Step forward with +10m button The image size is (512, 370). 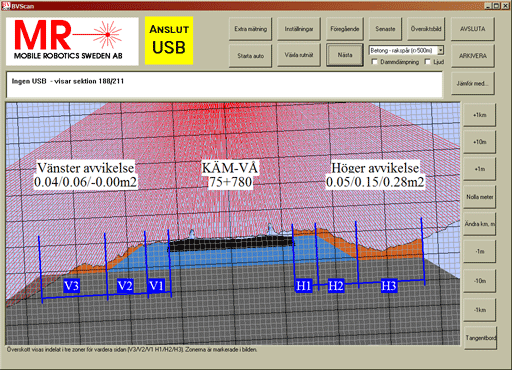click(x=479, y=142)
